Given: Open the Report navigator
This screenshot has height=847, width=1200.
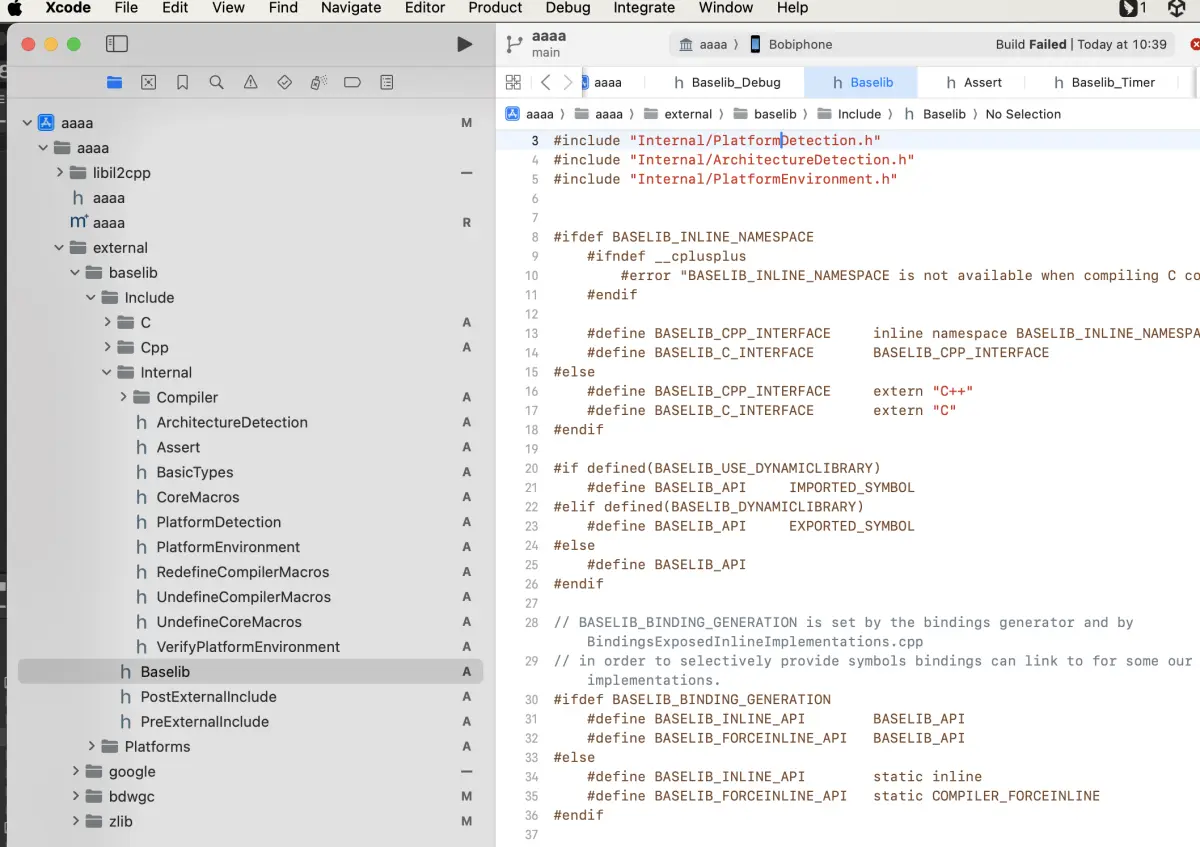Looking at the screenshot, I should (386, 82).
